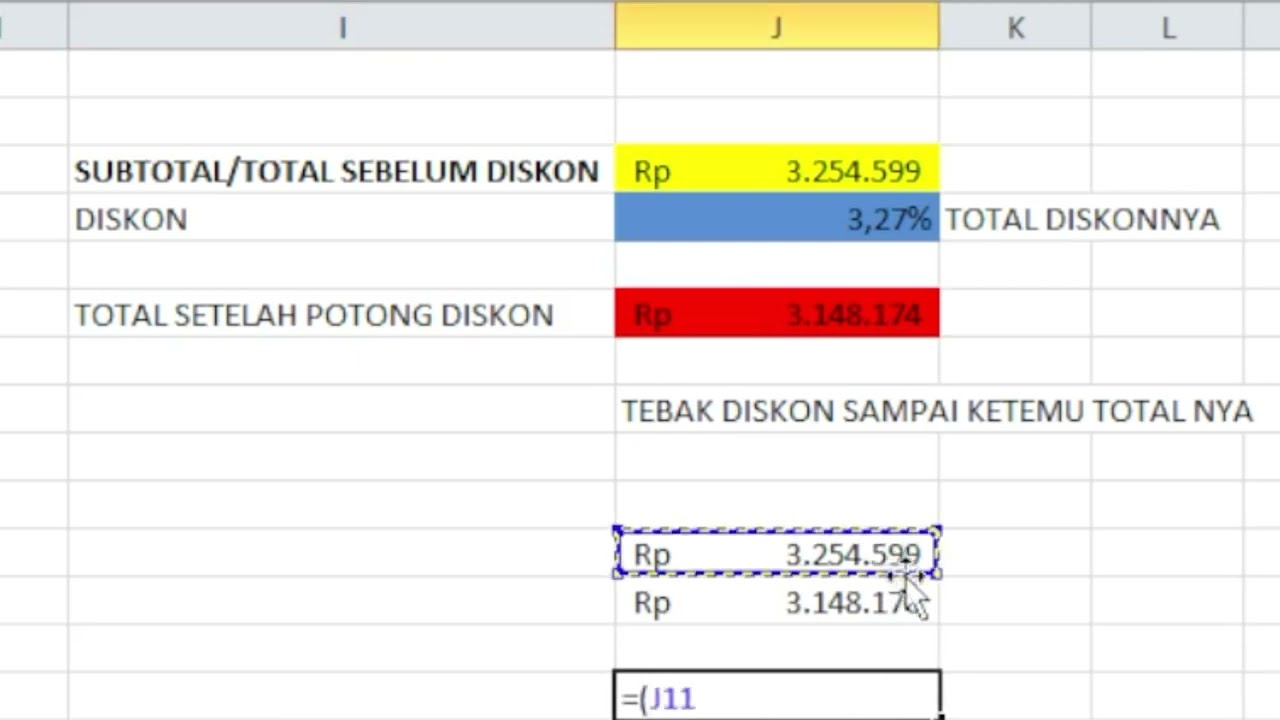
Task: Click the TOTAL SETELAH POTONG DISKON label
Action: [x=314, y=315]
